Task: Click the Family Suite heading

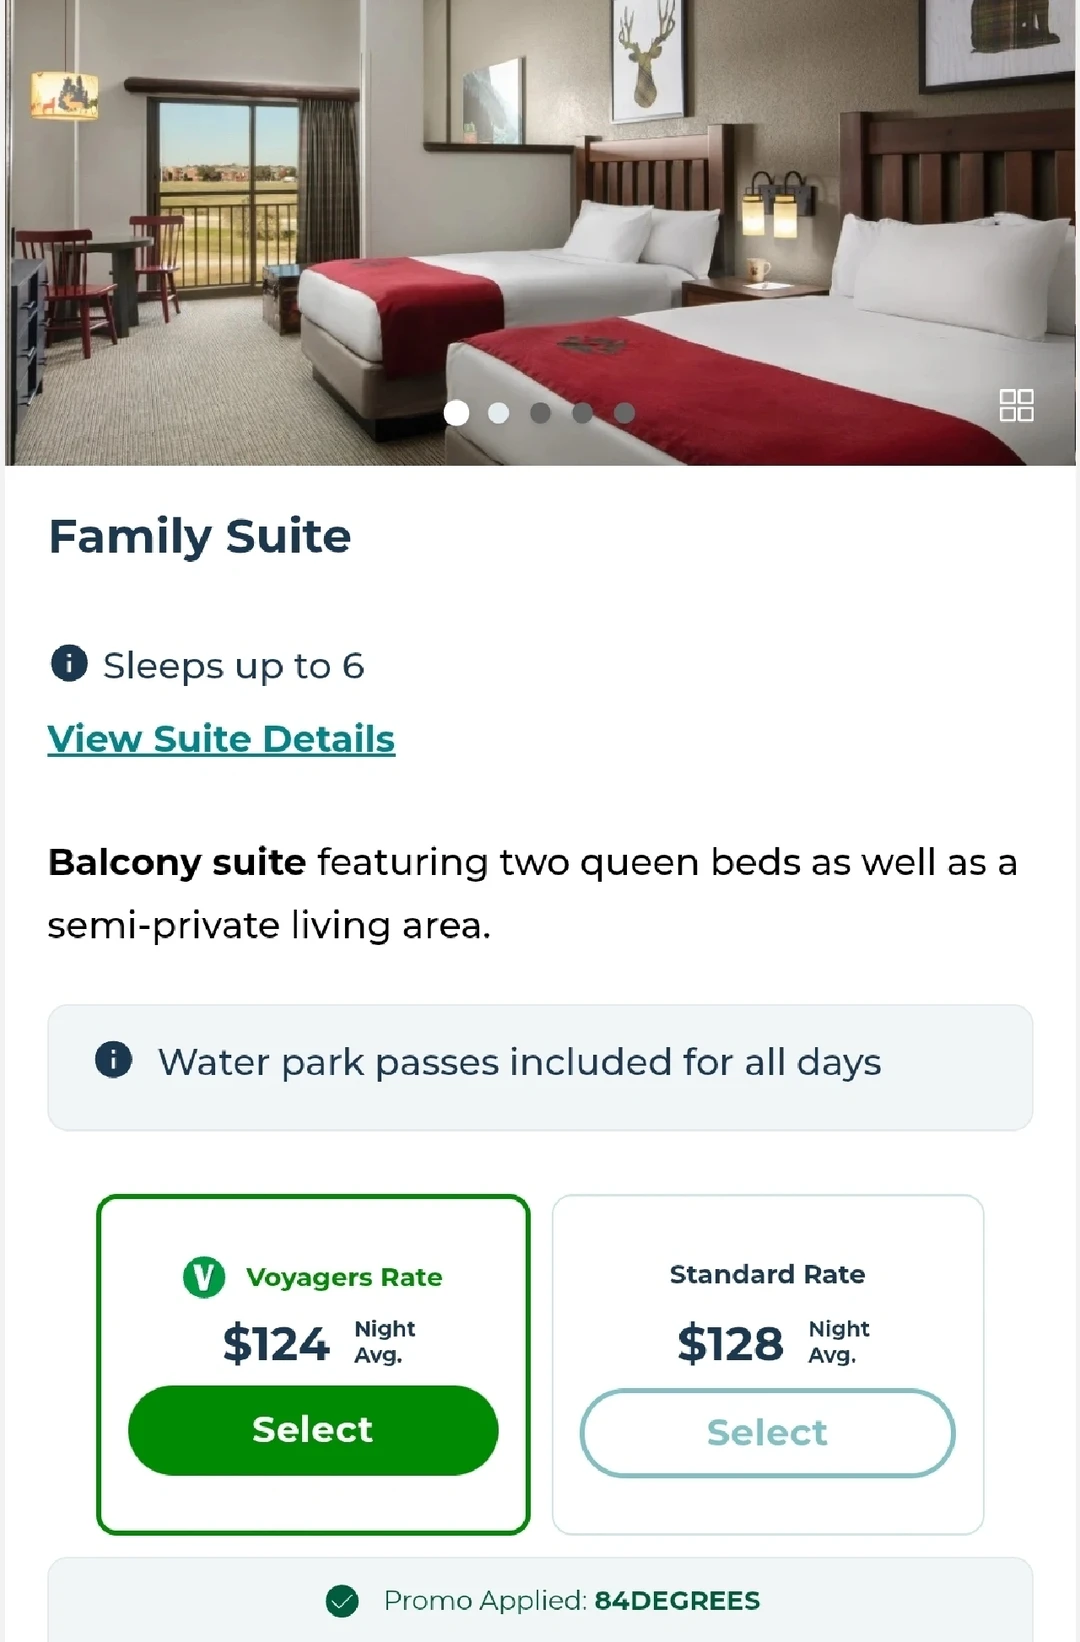Action: (200, 537)
